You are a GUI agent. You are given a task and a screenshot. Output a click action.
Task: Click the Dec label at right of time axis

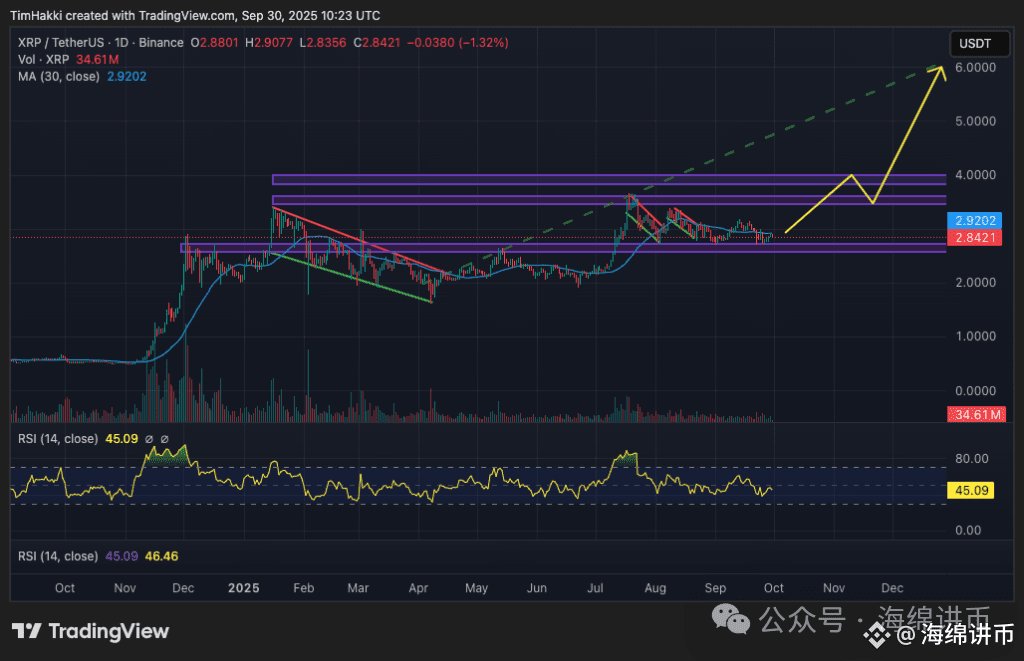[x=892, y=588]
